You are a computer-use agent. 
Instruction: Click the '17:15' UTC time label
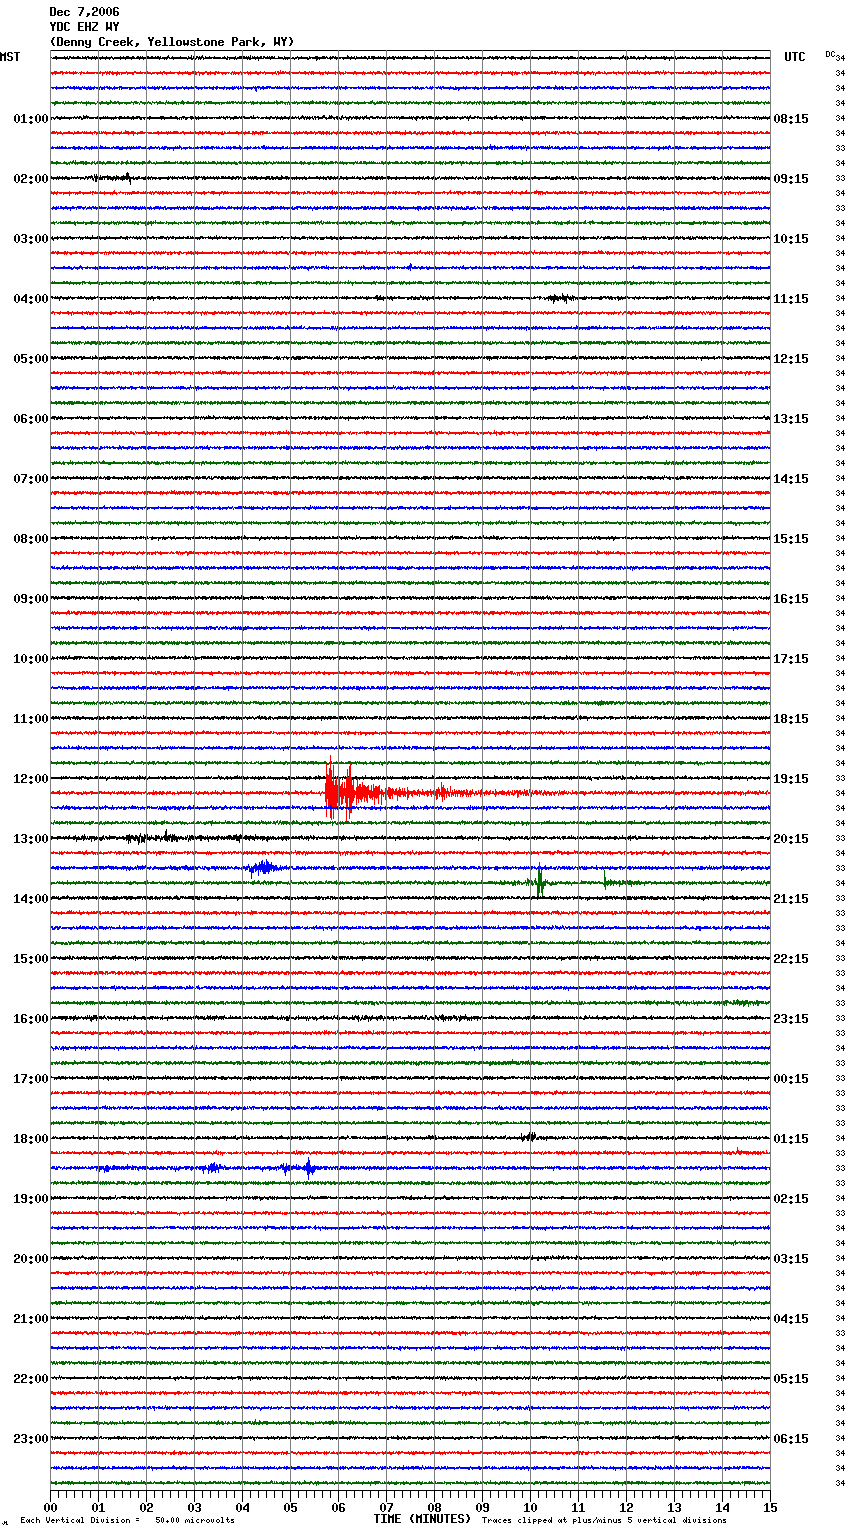coord(791,659)
